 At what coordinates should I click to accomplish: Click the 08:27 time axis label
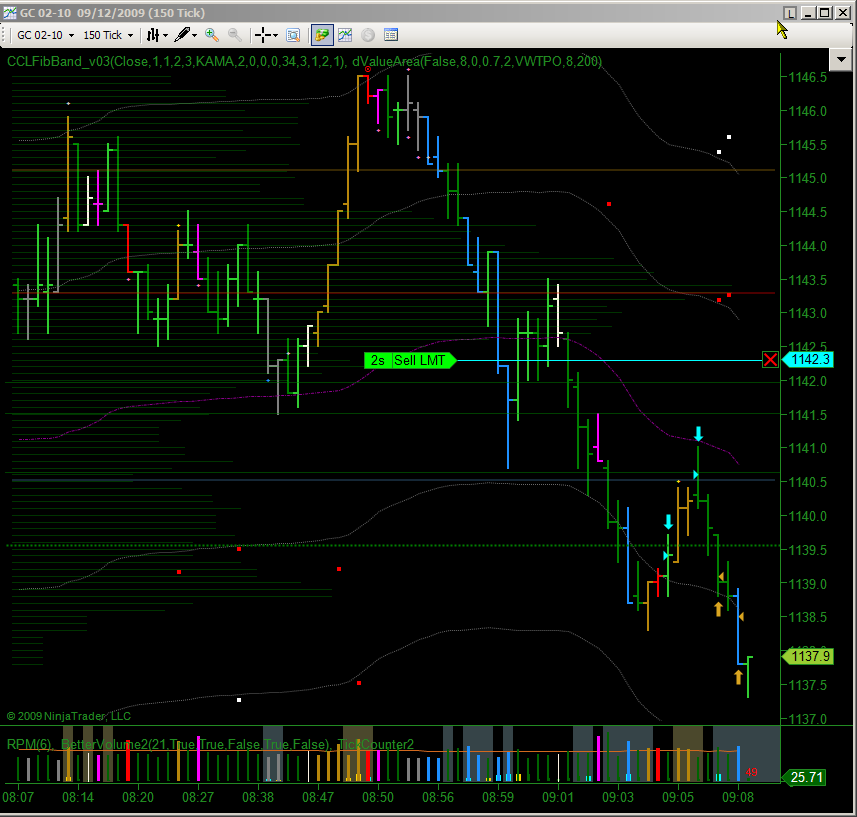pyautogui.click(x=198, y=797)
